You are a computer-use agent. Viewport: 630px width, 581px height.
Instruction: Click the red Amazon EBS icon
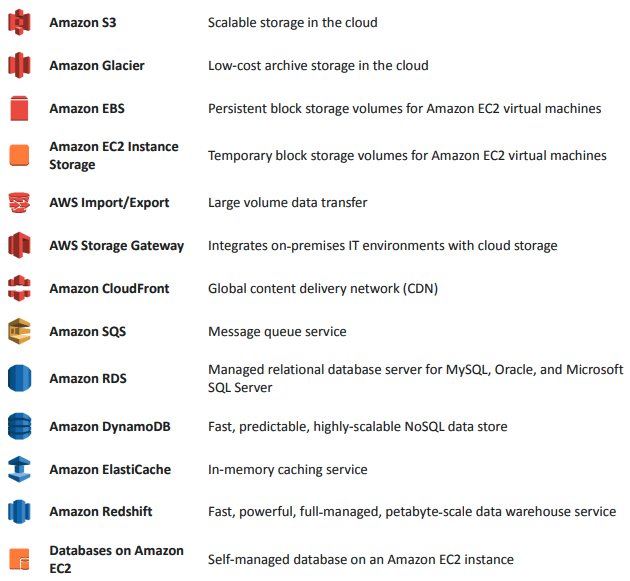pyautogui.click(x=20, y=108)
